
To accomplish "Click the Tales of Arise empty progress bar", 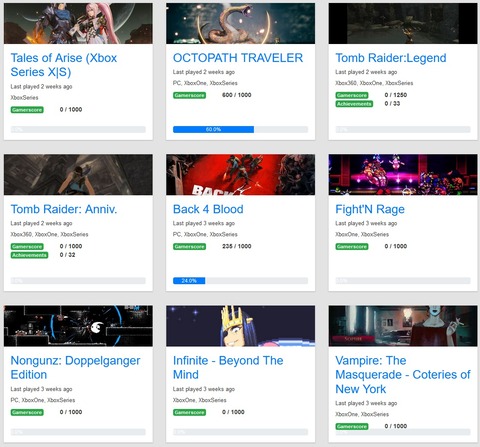I will (78, 129).
